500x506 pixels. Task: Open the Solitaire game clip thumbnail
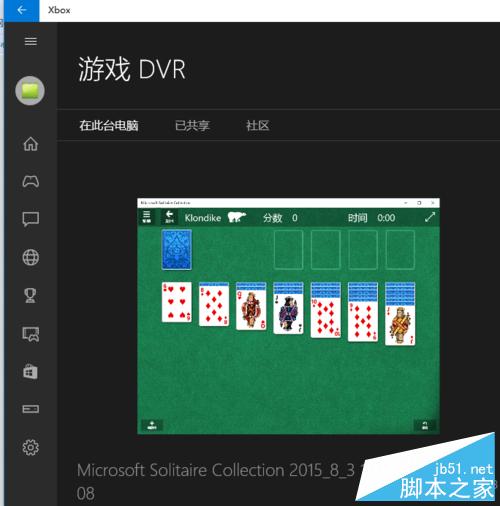288,316
